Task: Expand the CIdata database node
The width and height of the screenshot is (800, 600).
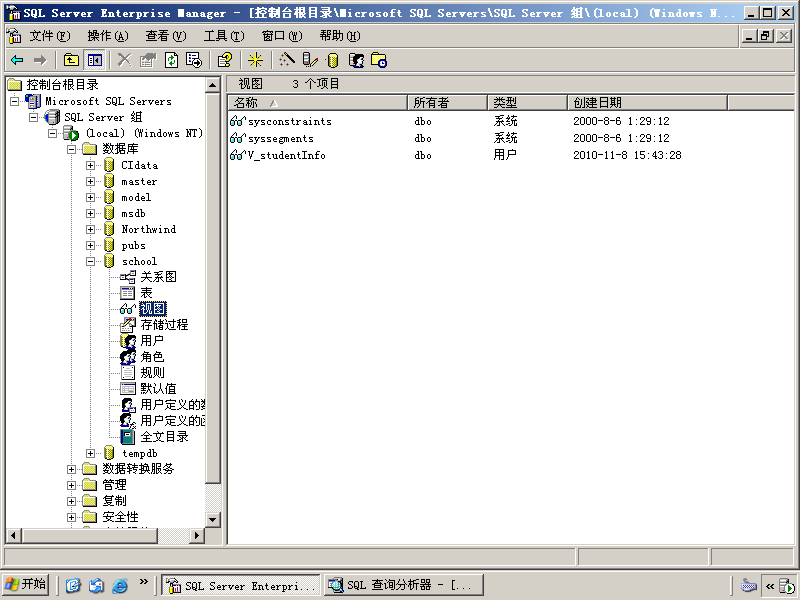Action: [x=90, y=165]
